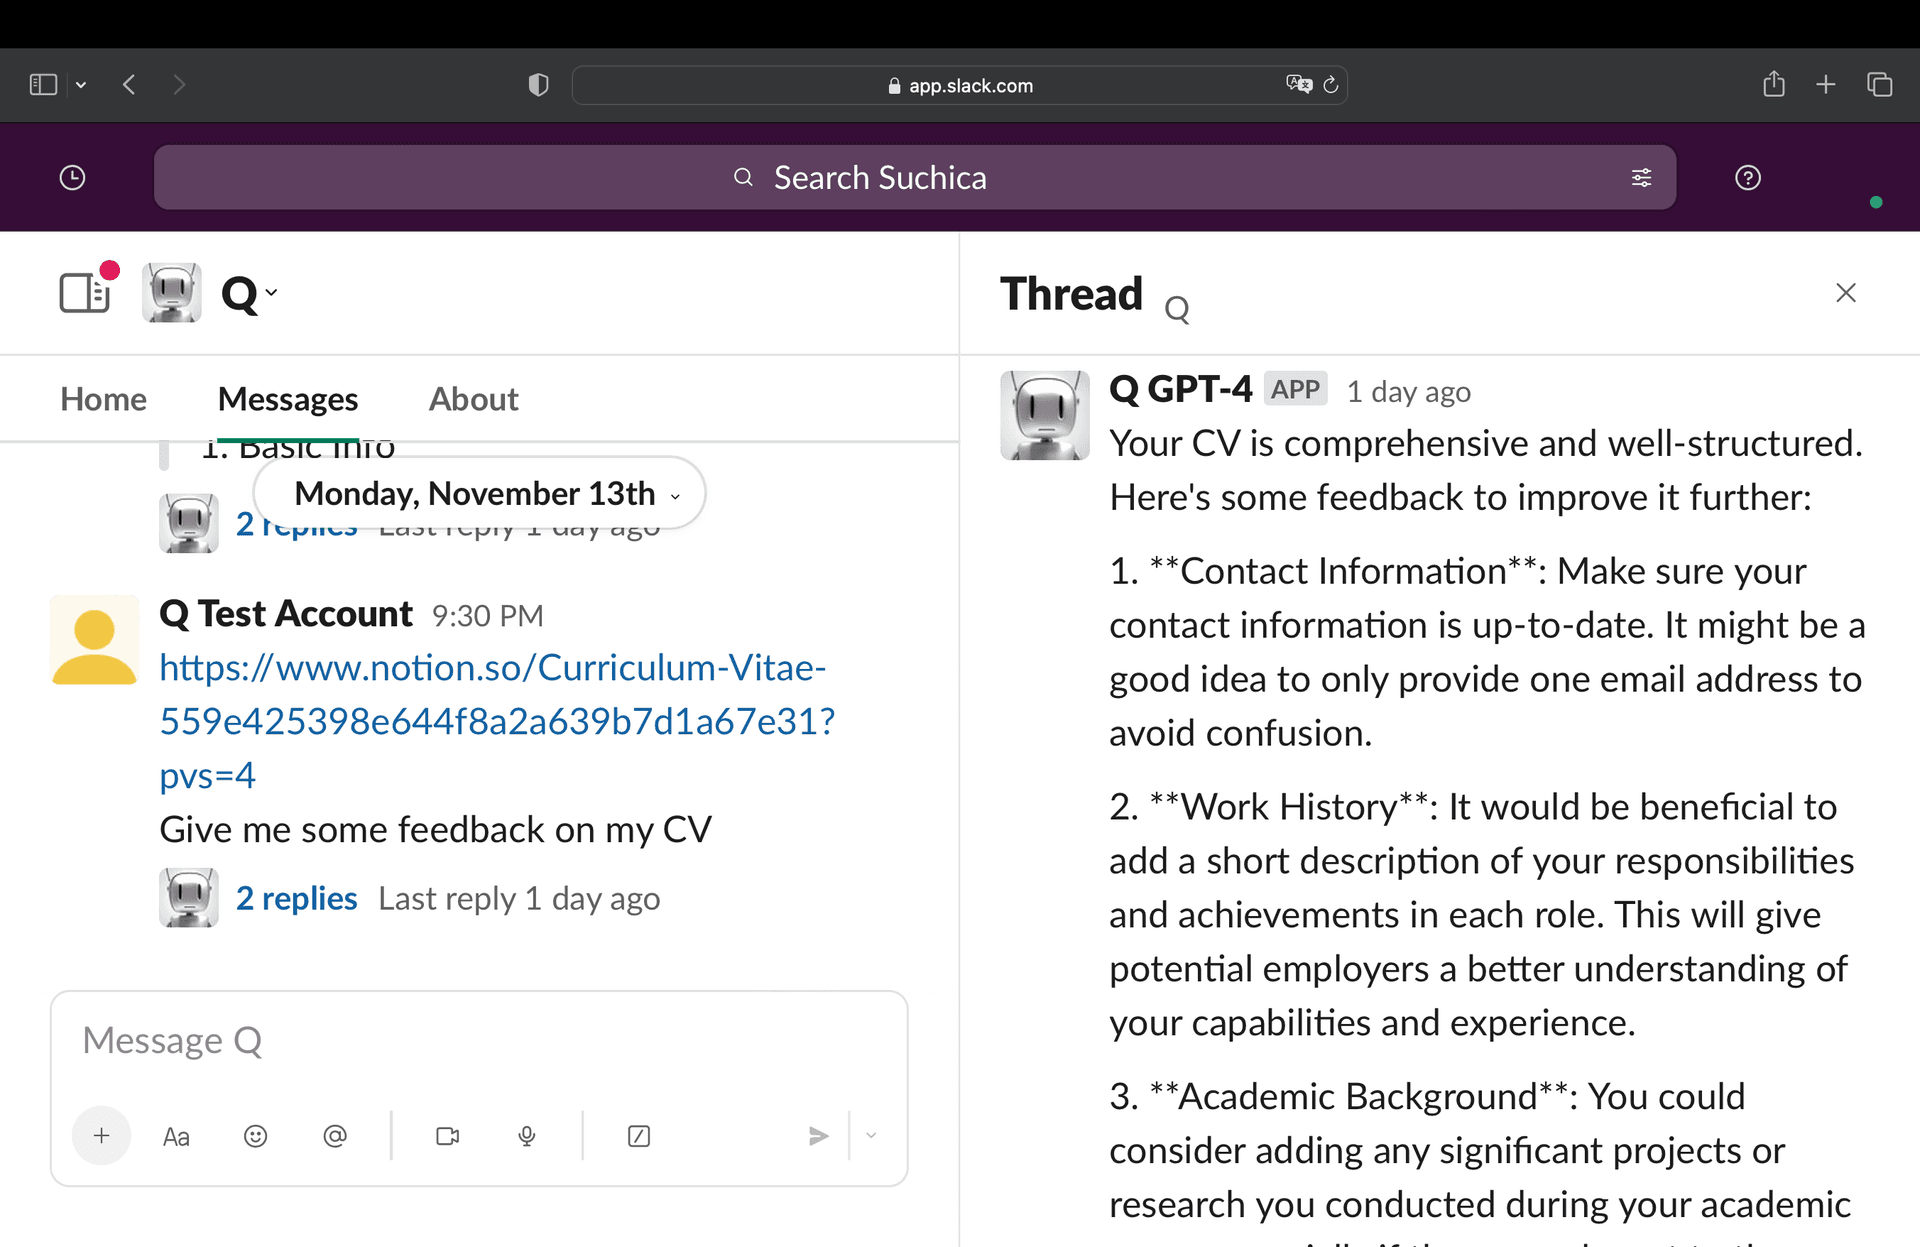1920x1247 pixels.
Task: Open Slack history with the clock icon
Action: pyautogui.click(x=71, y=177)
